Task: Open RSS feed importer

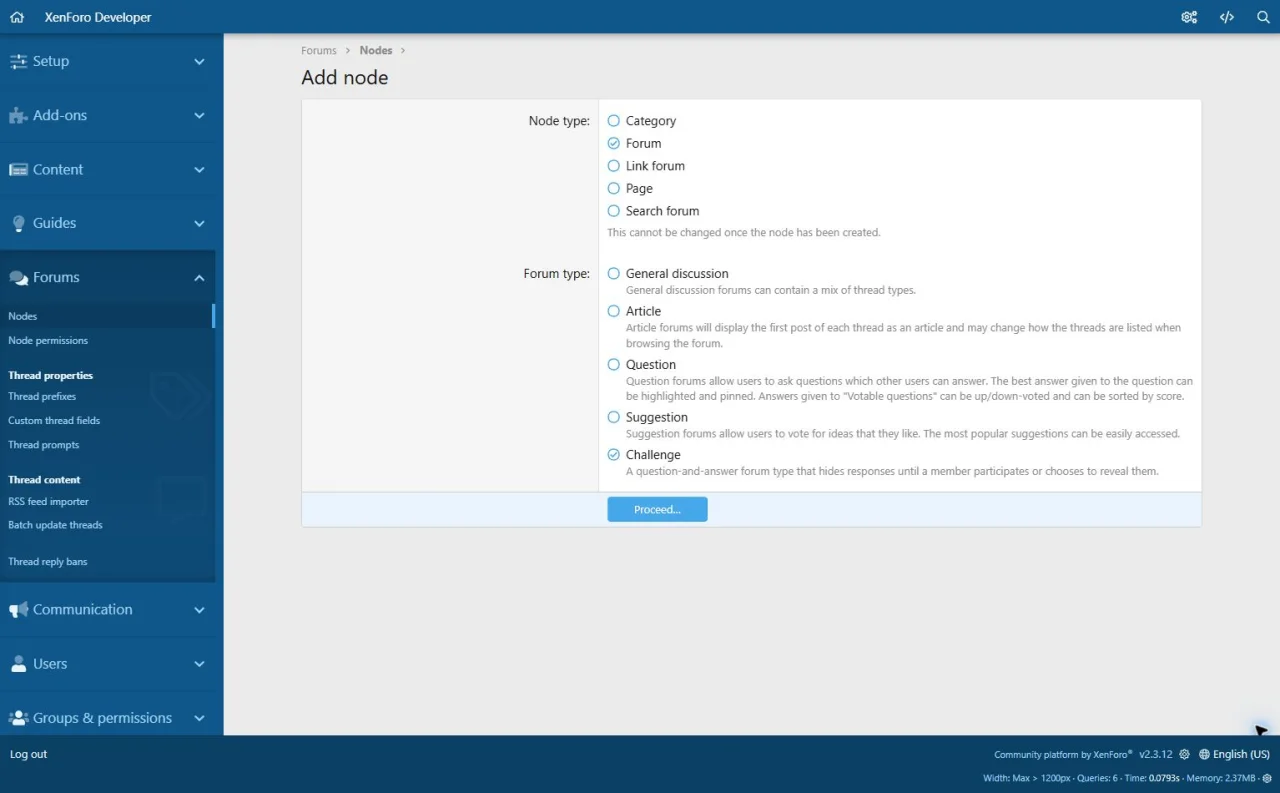Action: pos(48,502)
